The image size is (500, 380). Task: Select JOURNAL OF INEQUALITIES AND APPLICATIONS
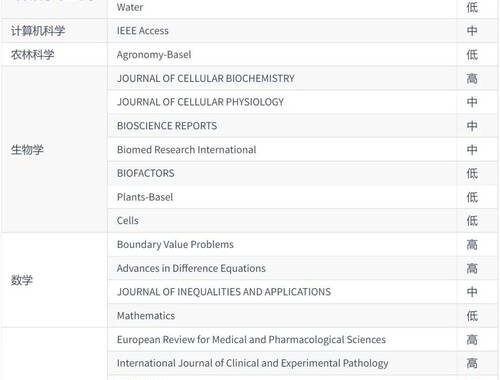(224, 292)
